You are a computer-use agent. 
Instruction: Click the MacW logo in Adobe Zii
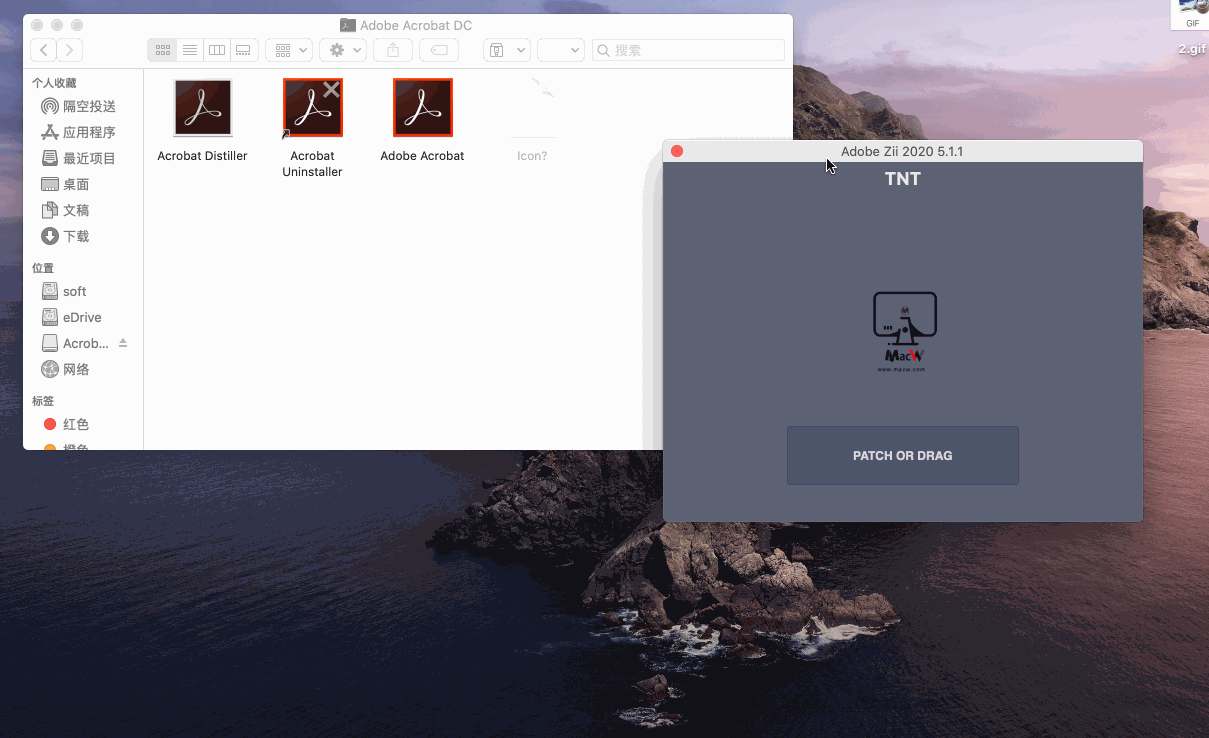904,332
